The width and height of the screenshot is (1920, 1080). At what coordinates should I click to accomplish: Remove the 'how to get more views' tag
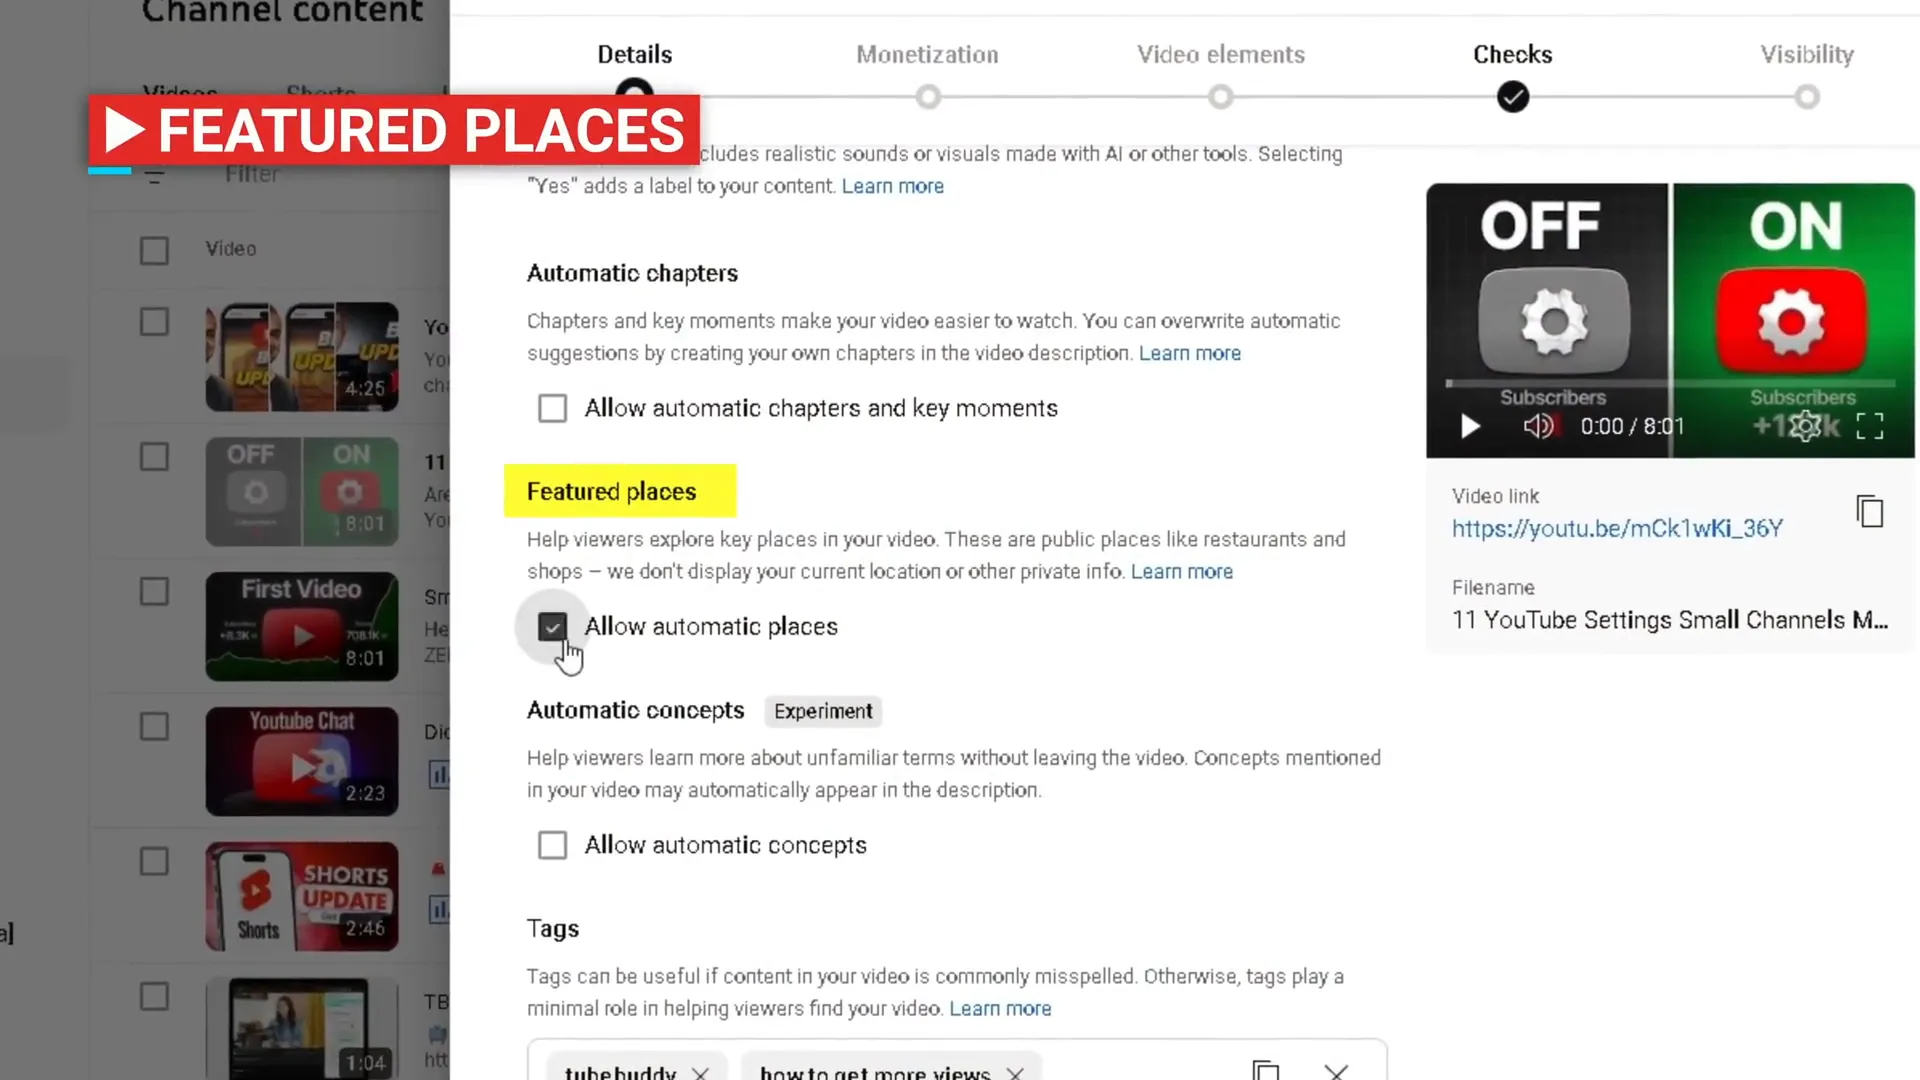pyautogui.click(x=1015, y=1072)
